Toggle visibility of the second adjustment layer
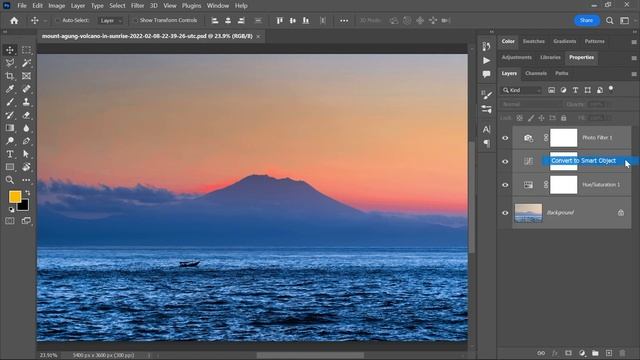 [505, 162]
